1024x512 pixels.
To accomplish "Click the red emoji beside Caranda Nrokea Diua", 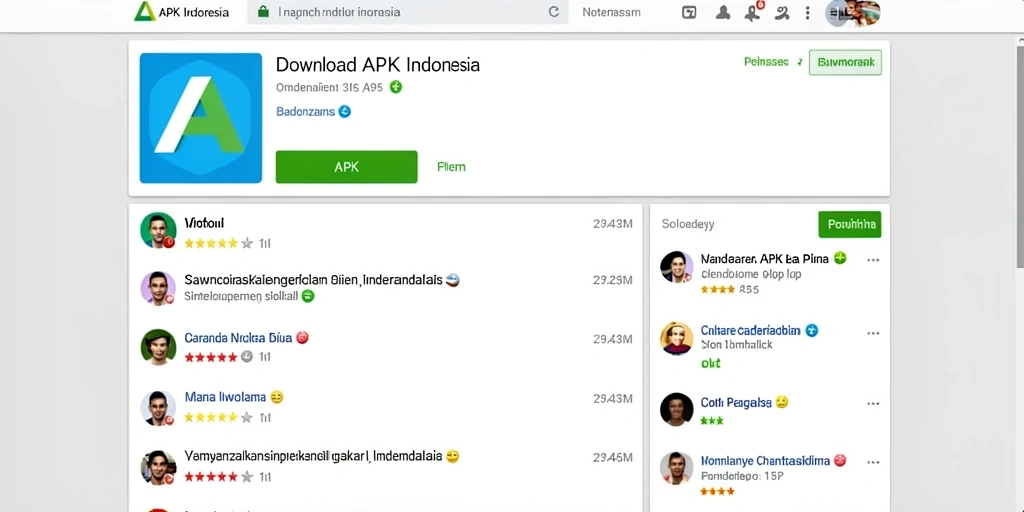I will coord(302,338).
